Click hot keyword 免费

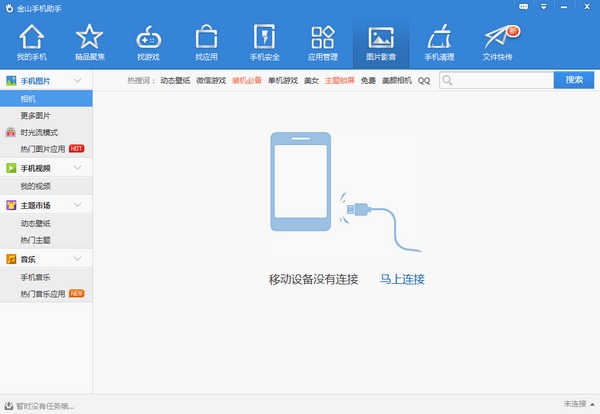(368, 80)
